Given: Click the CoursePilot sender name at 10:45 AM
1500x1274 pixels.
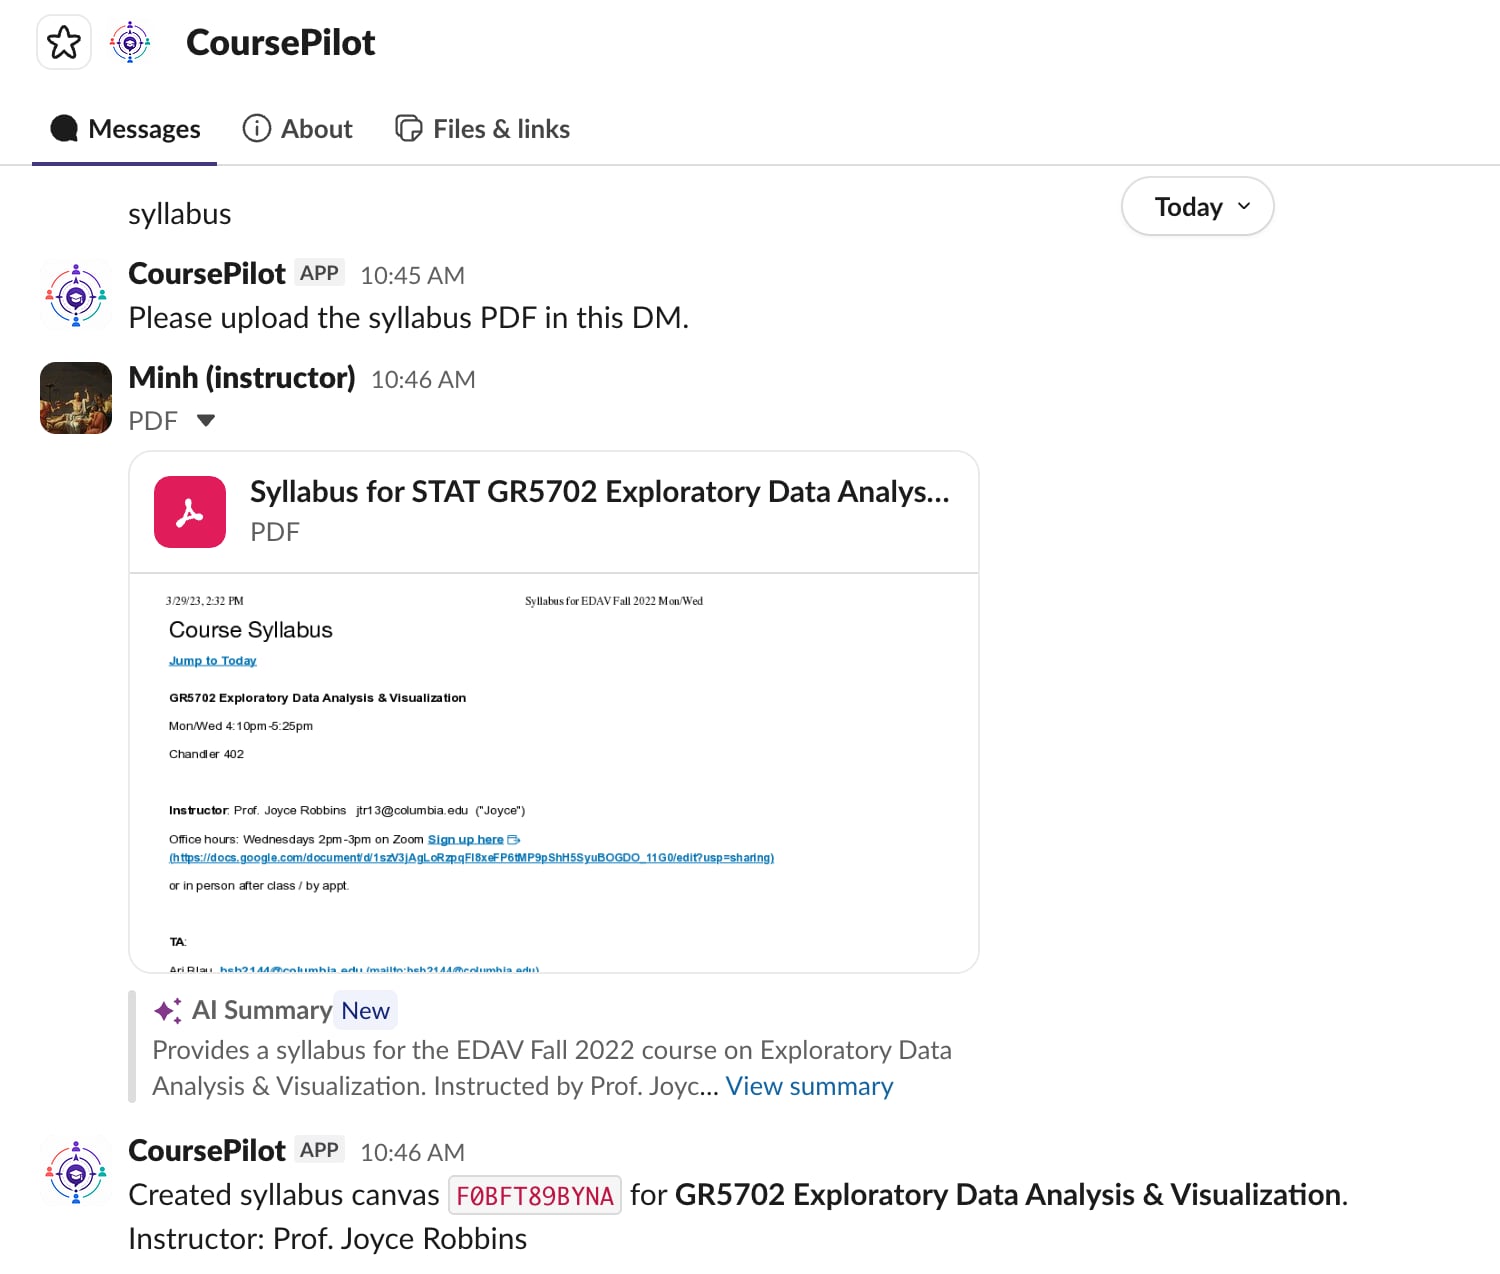Looking at the screenshot, I should 207,273.
